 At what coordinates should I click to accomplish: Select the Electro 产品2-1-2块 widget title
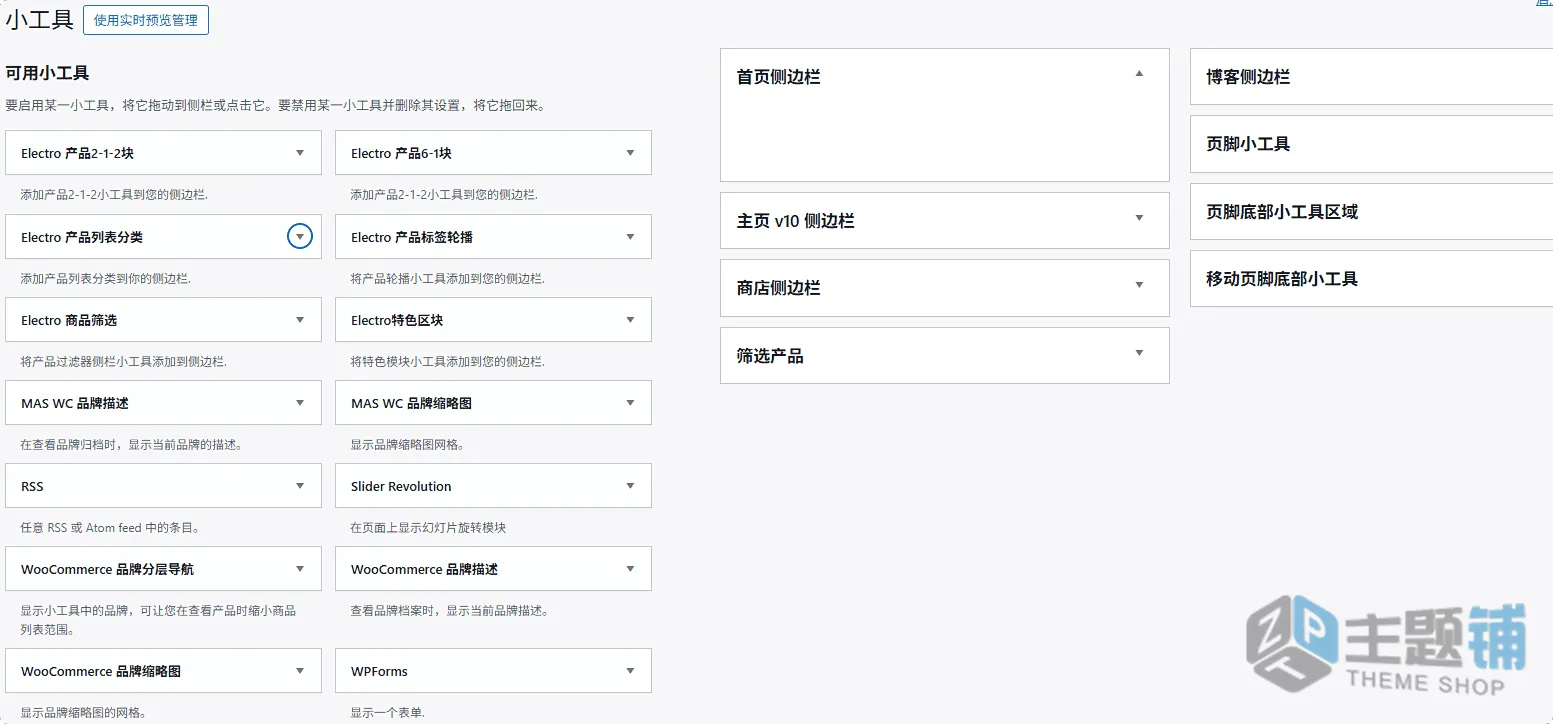pos(77,153)
